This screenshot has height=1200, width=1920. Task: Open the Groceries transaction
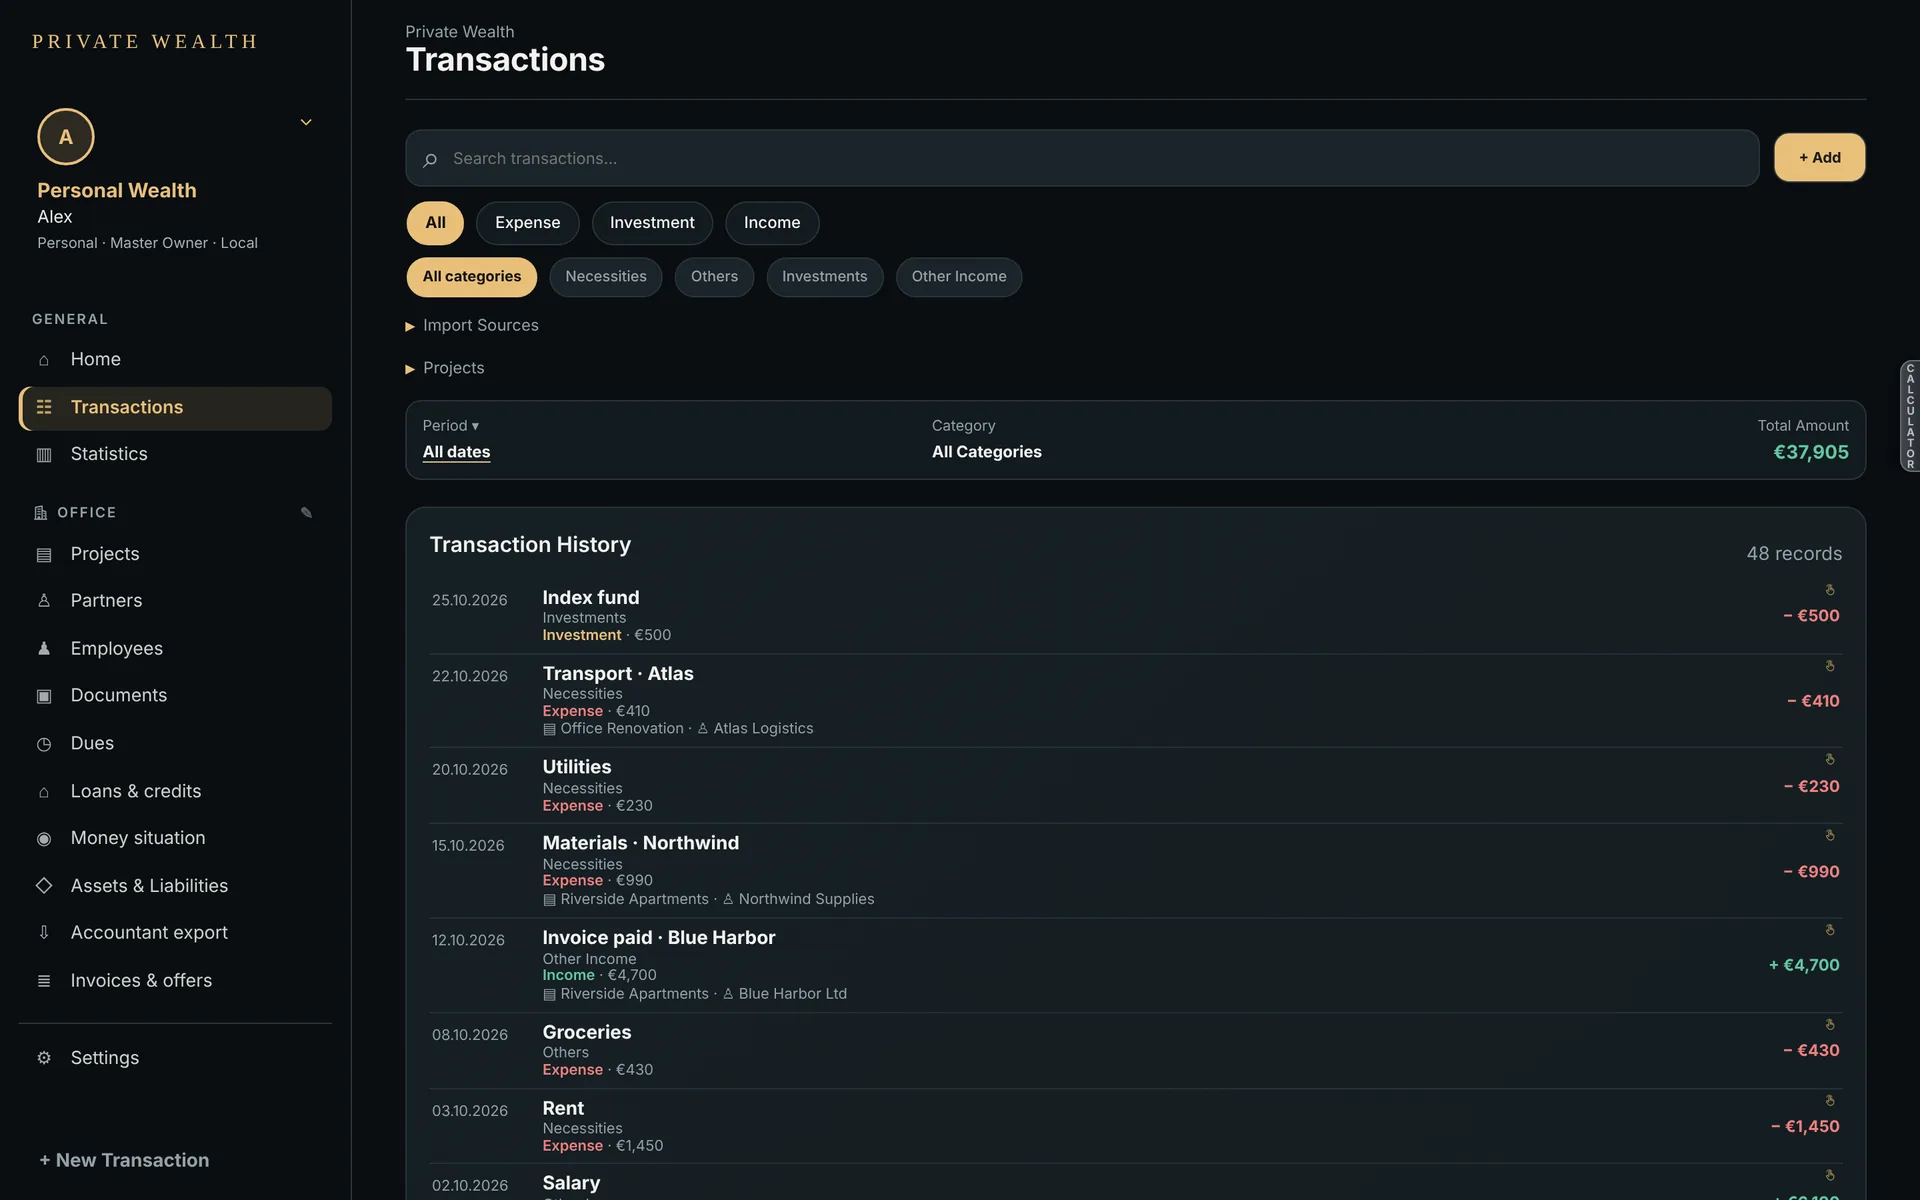[x=1135, y=1051]
